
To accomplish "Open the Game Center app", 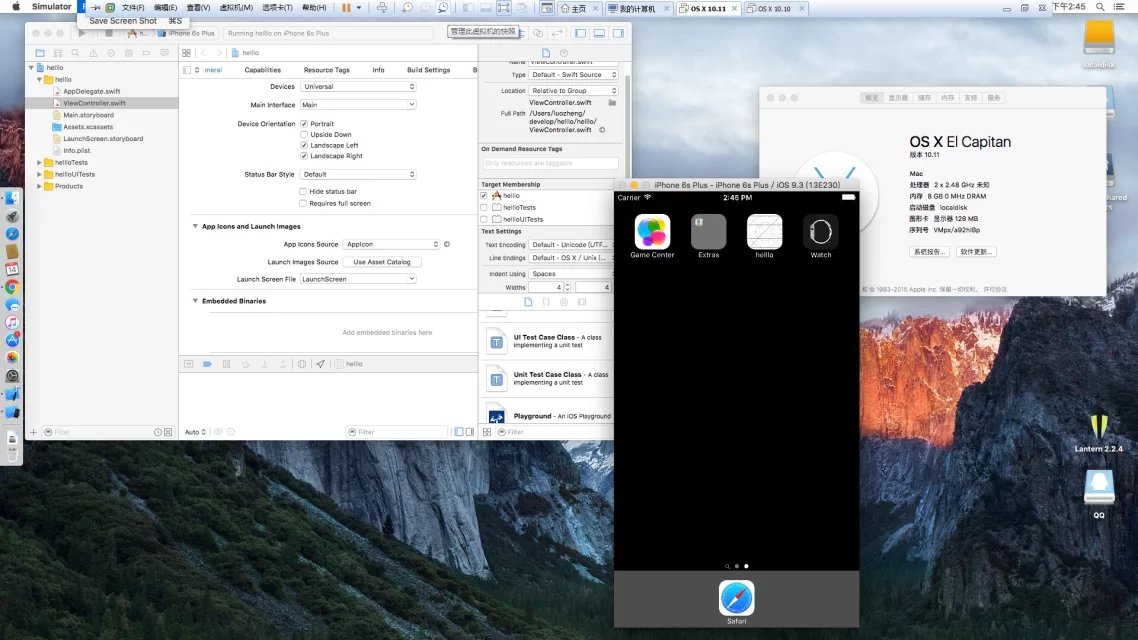I will (652, 232).
